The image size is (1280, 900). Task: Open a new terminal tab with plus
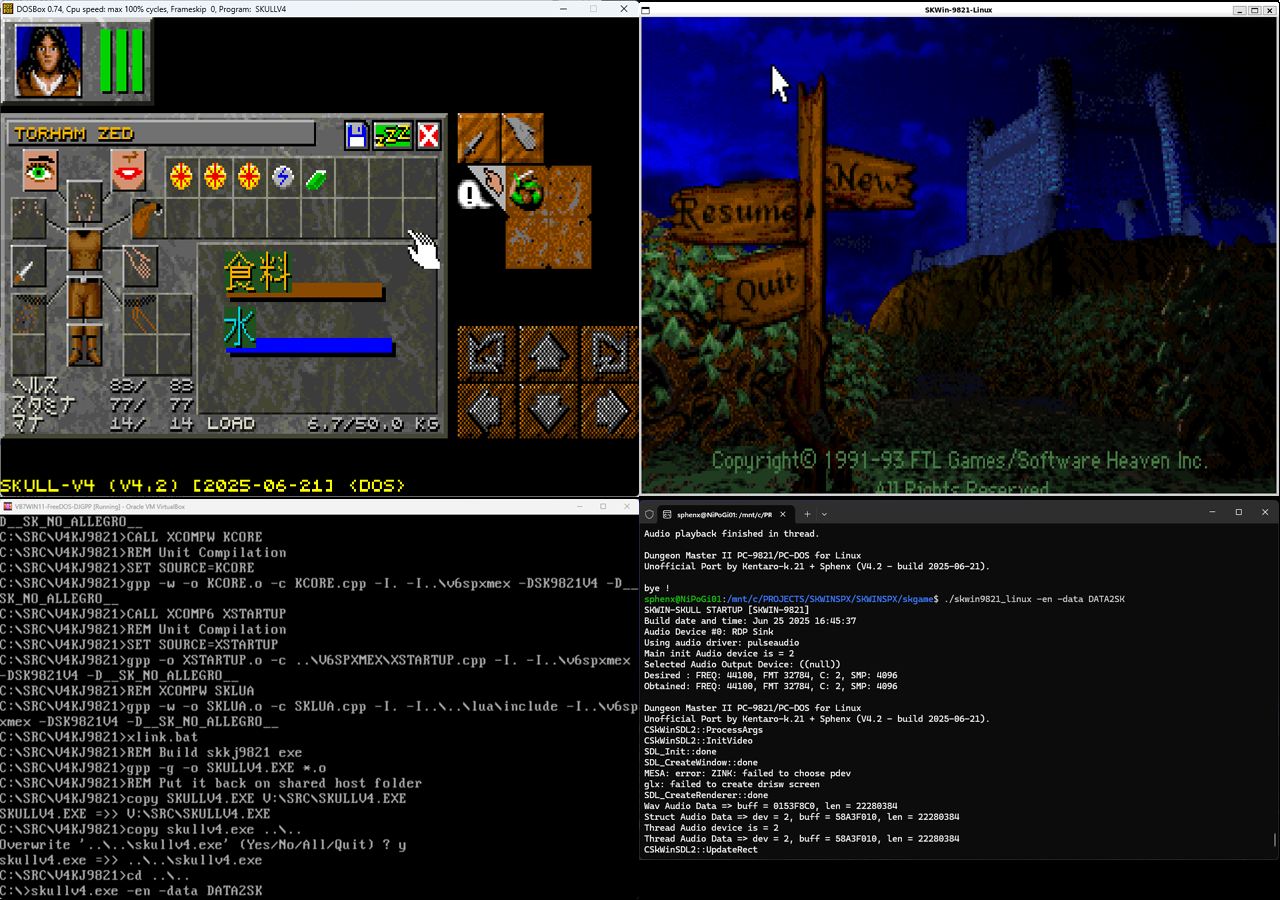807,513
